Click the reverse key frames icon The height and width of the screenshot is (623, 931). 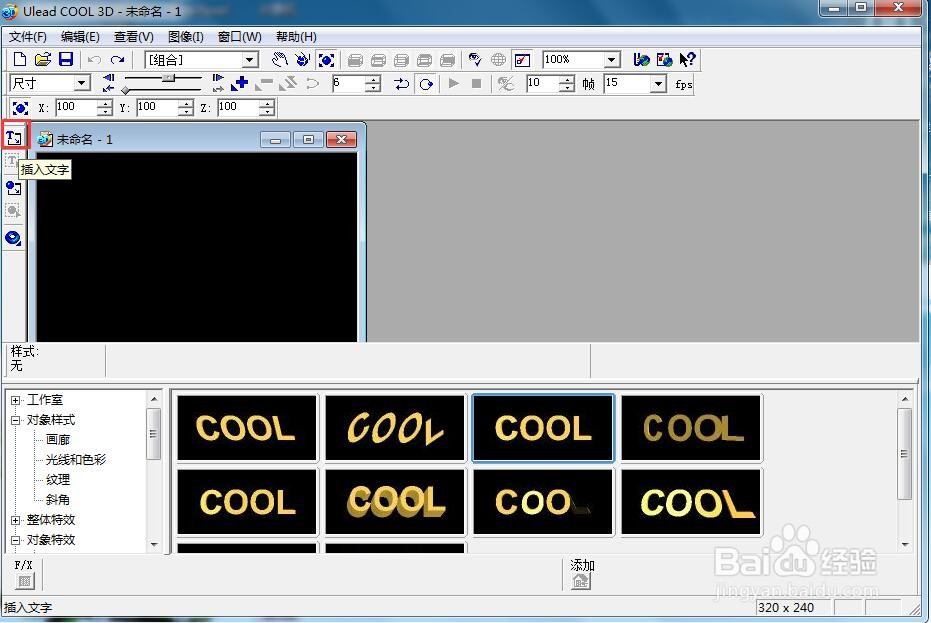[x=288, y=84]
